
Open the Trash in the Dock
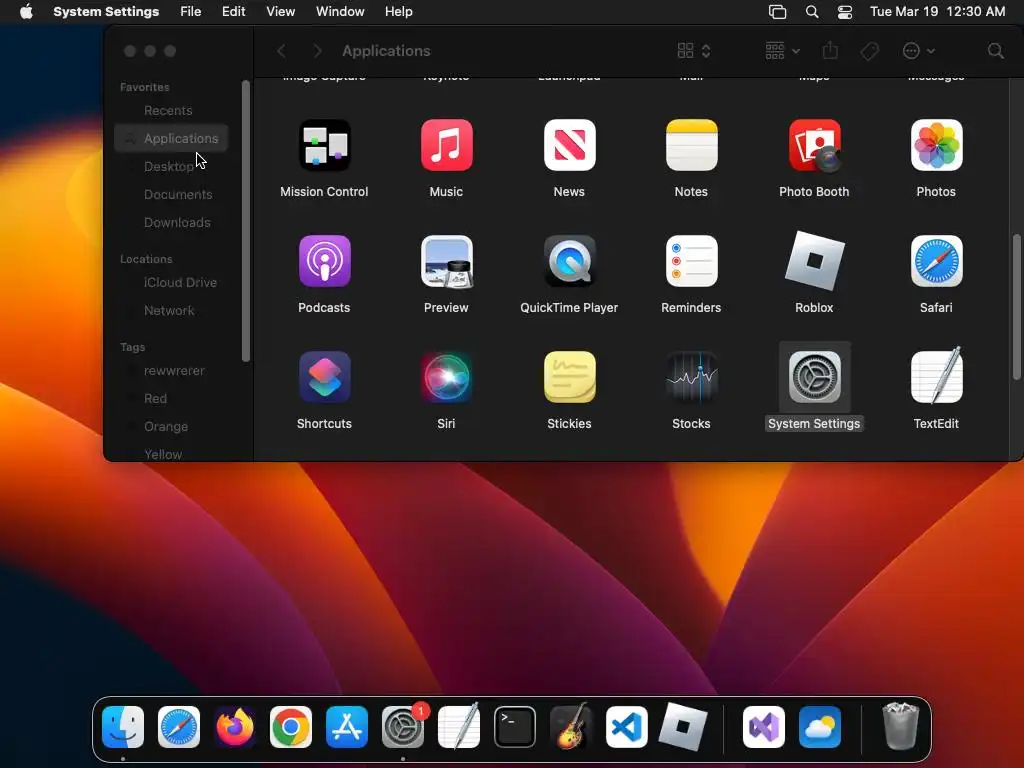coord(901,726)
